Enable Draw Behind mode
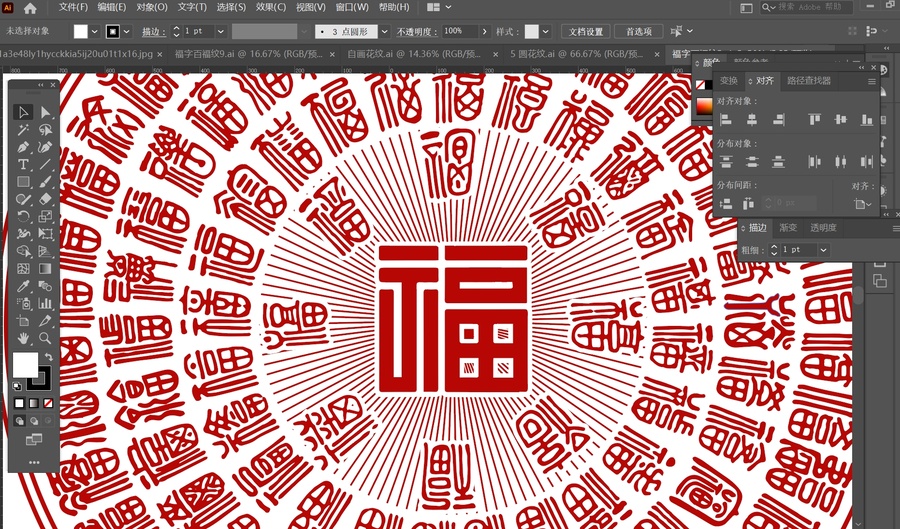 pos(34,421)
